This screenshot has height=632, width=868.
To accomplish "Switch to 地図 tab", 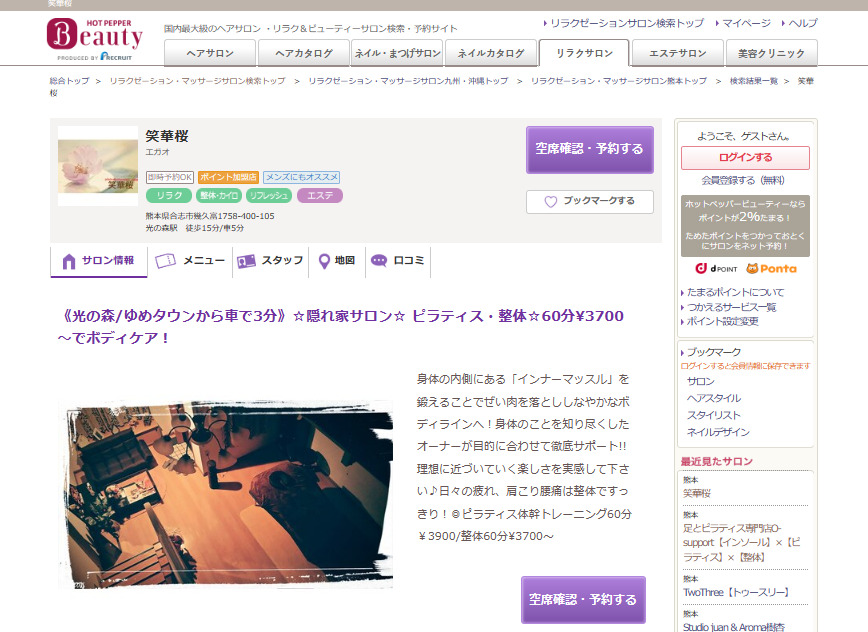I will click(x=337, y=261).
